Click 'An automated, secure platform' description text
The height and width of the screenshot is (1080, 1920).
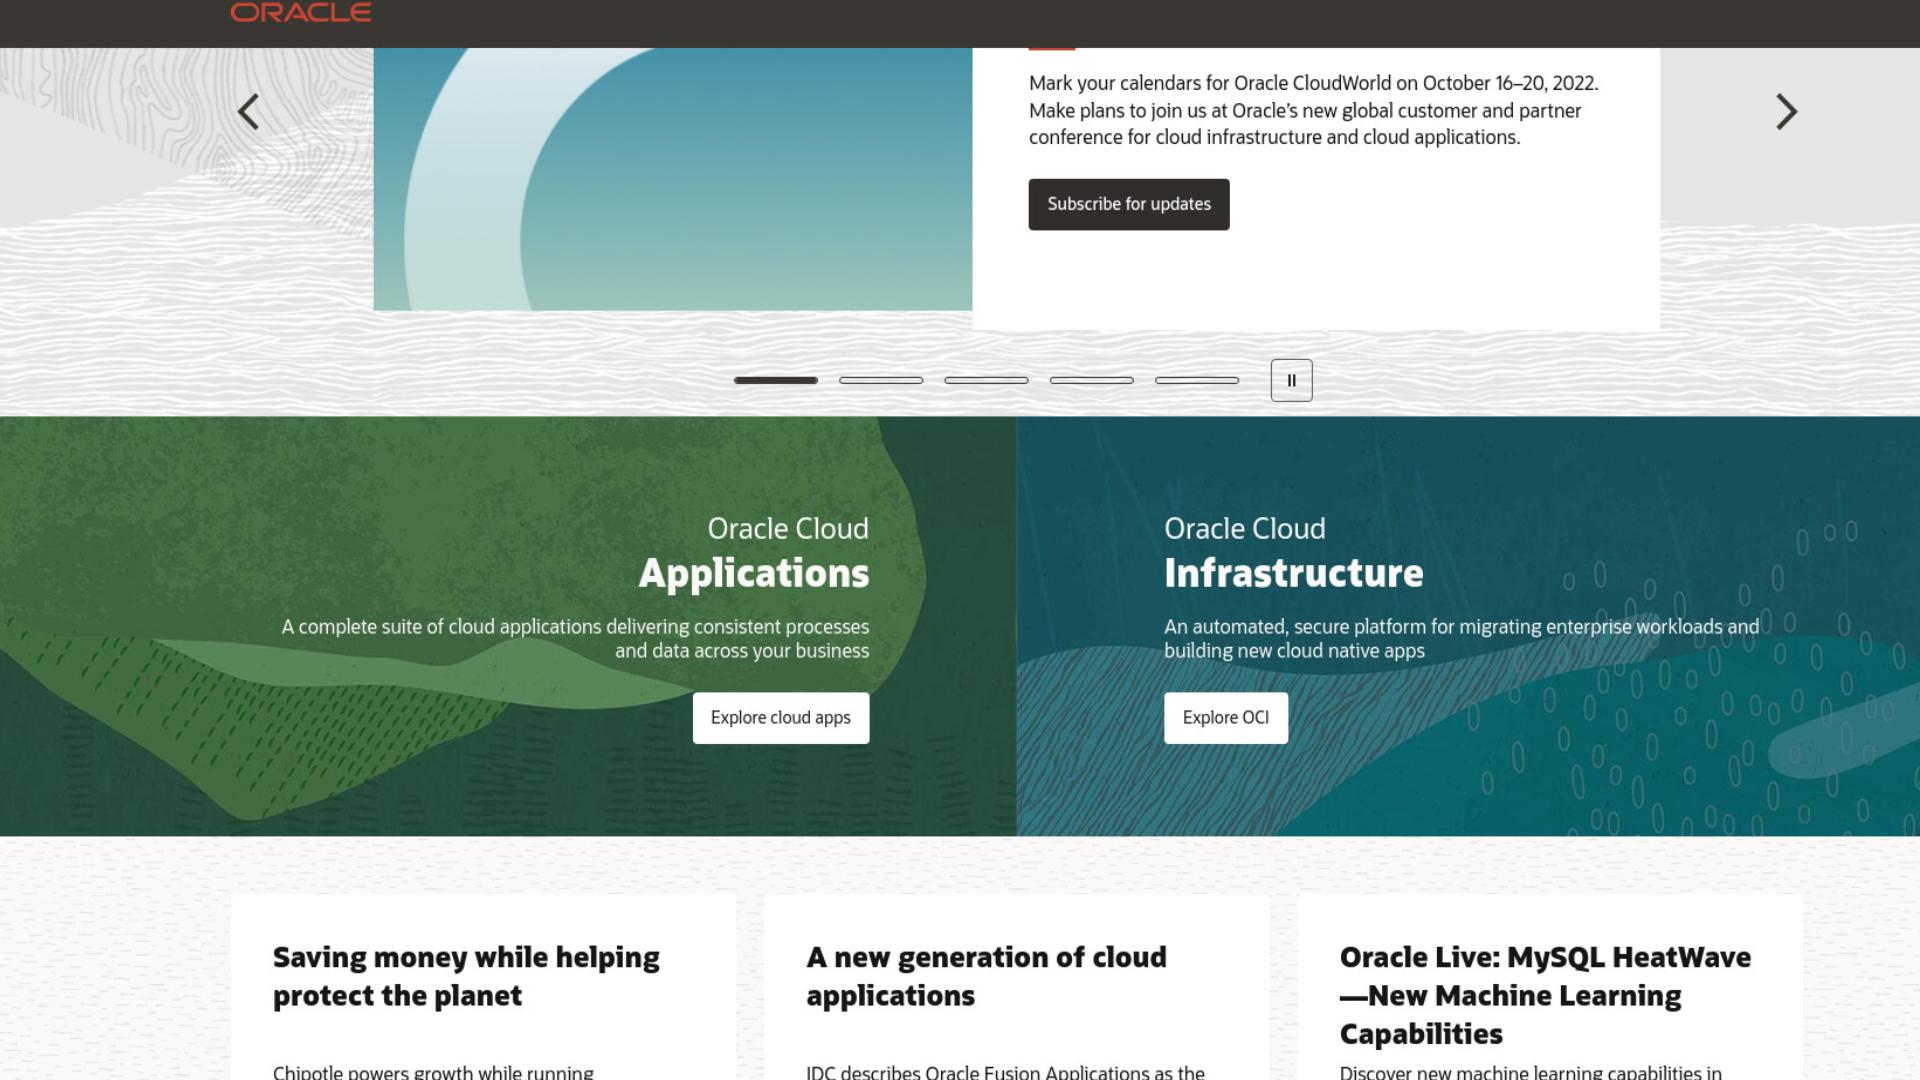(x=1461, y=639)
